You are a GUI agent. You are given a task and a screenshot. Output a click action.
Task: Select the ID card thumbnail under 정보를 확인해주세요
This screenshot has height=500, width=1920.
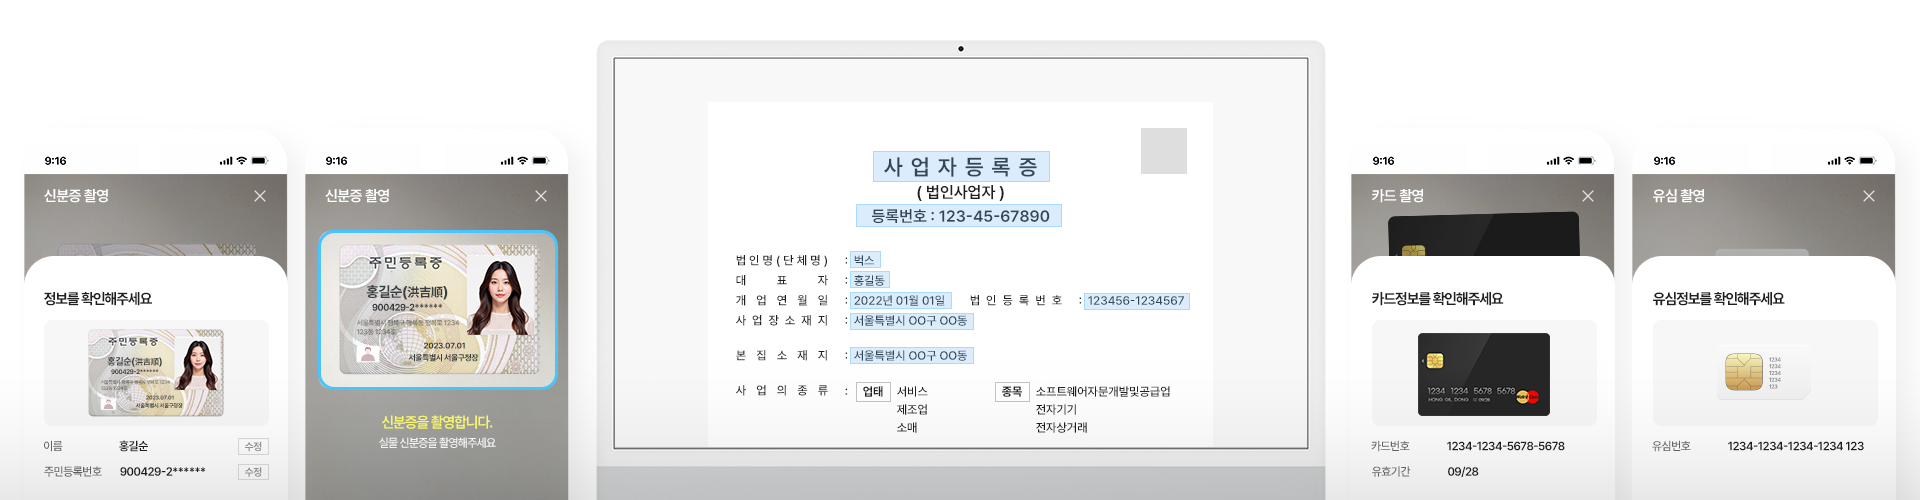[156, 372]
